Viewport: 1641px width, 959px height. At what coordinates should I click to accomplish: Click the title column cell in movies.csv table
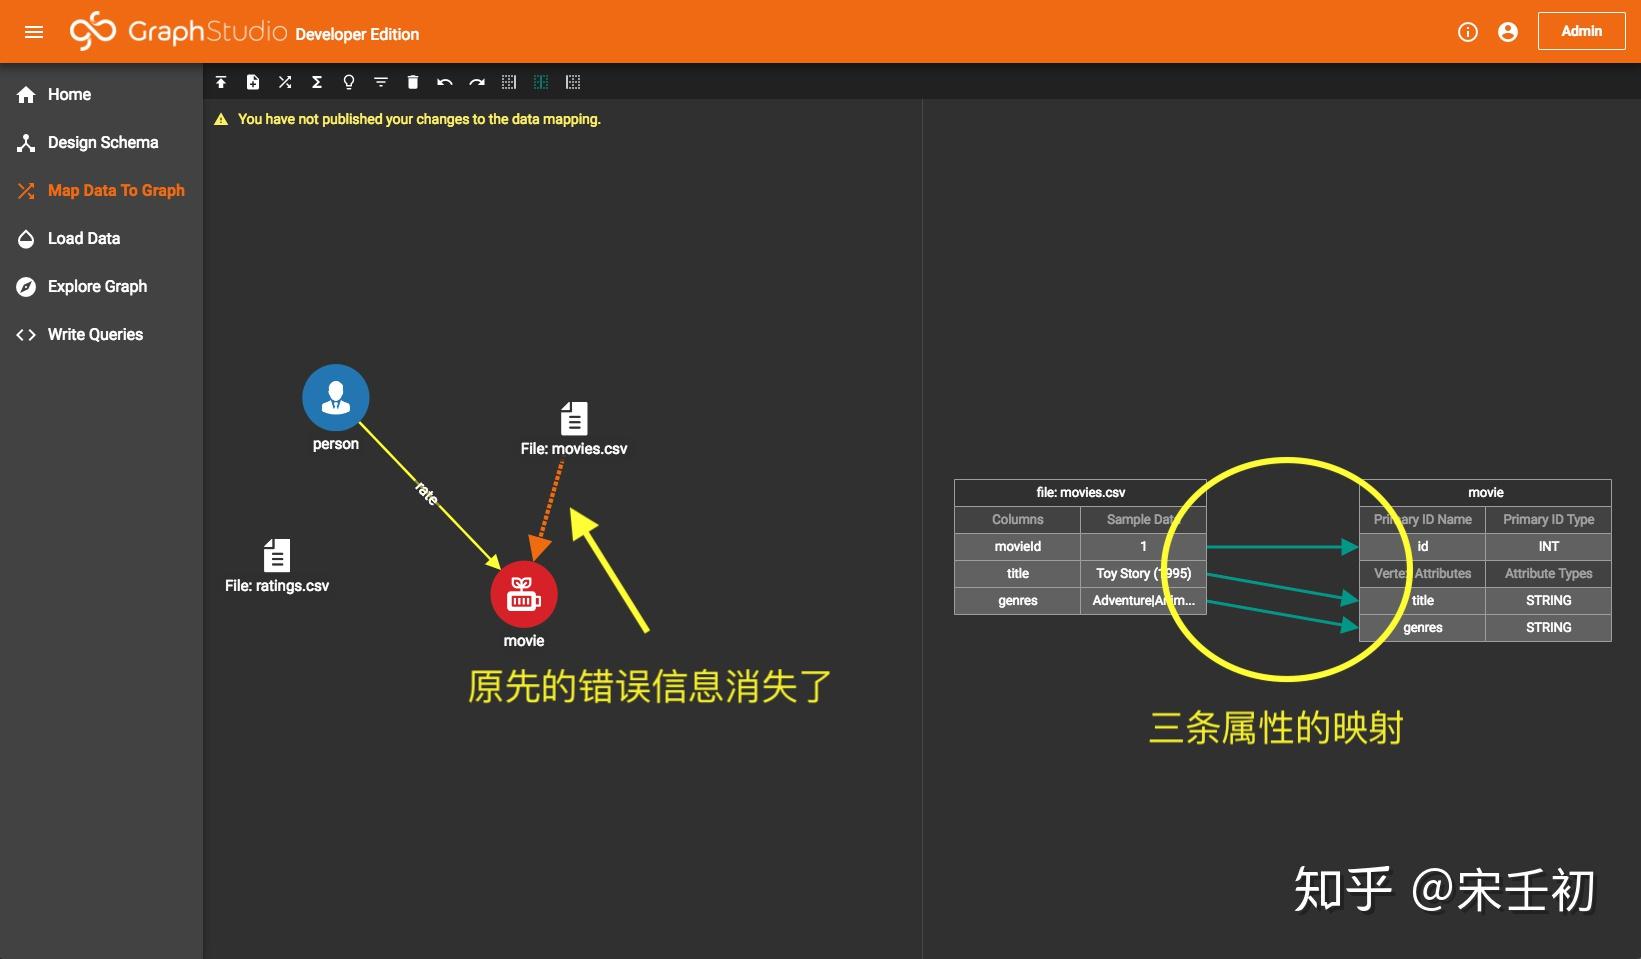(x=1018, y=573)
